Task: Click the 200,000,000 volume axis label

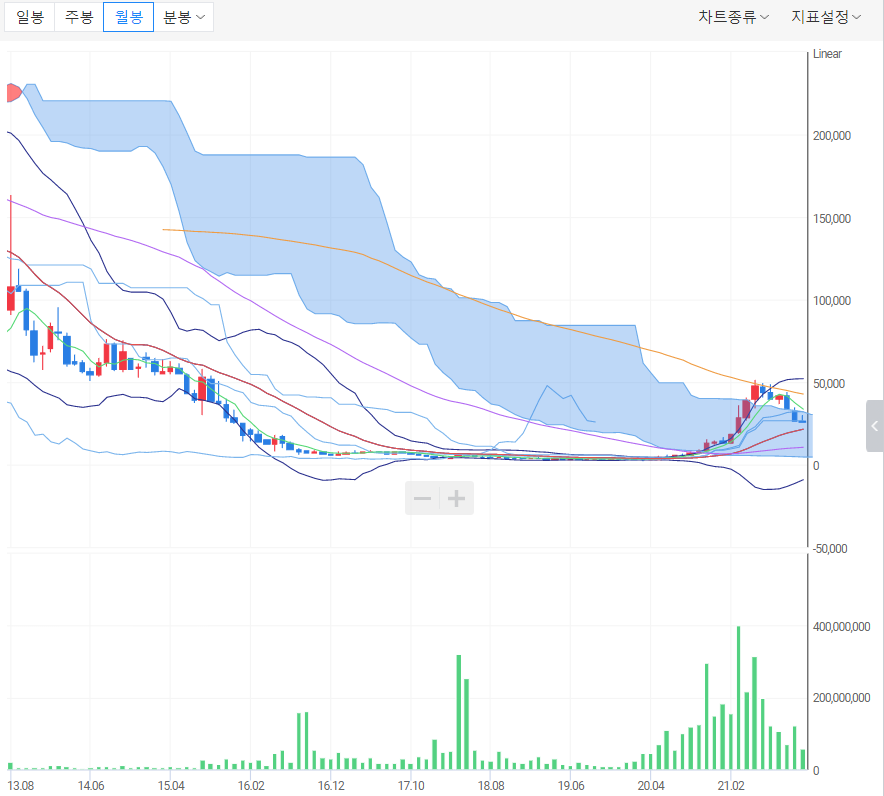Action: (842, 698)
